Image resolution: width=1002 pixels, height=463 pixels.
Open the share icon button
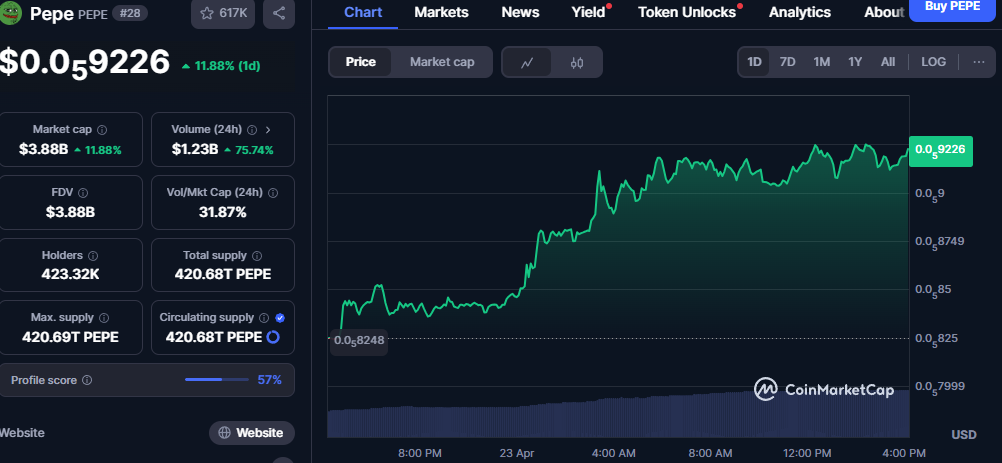coord(279,13)
